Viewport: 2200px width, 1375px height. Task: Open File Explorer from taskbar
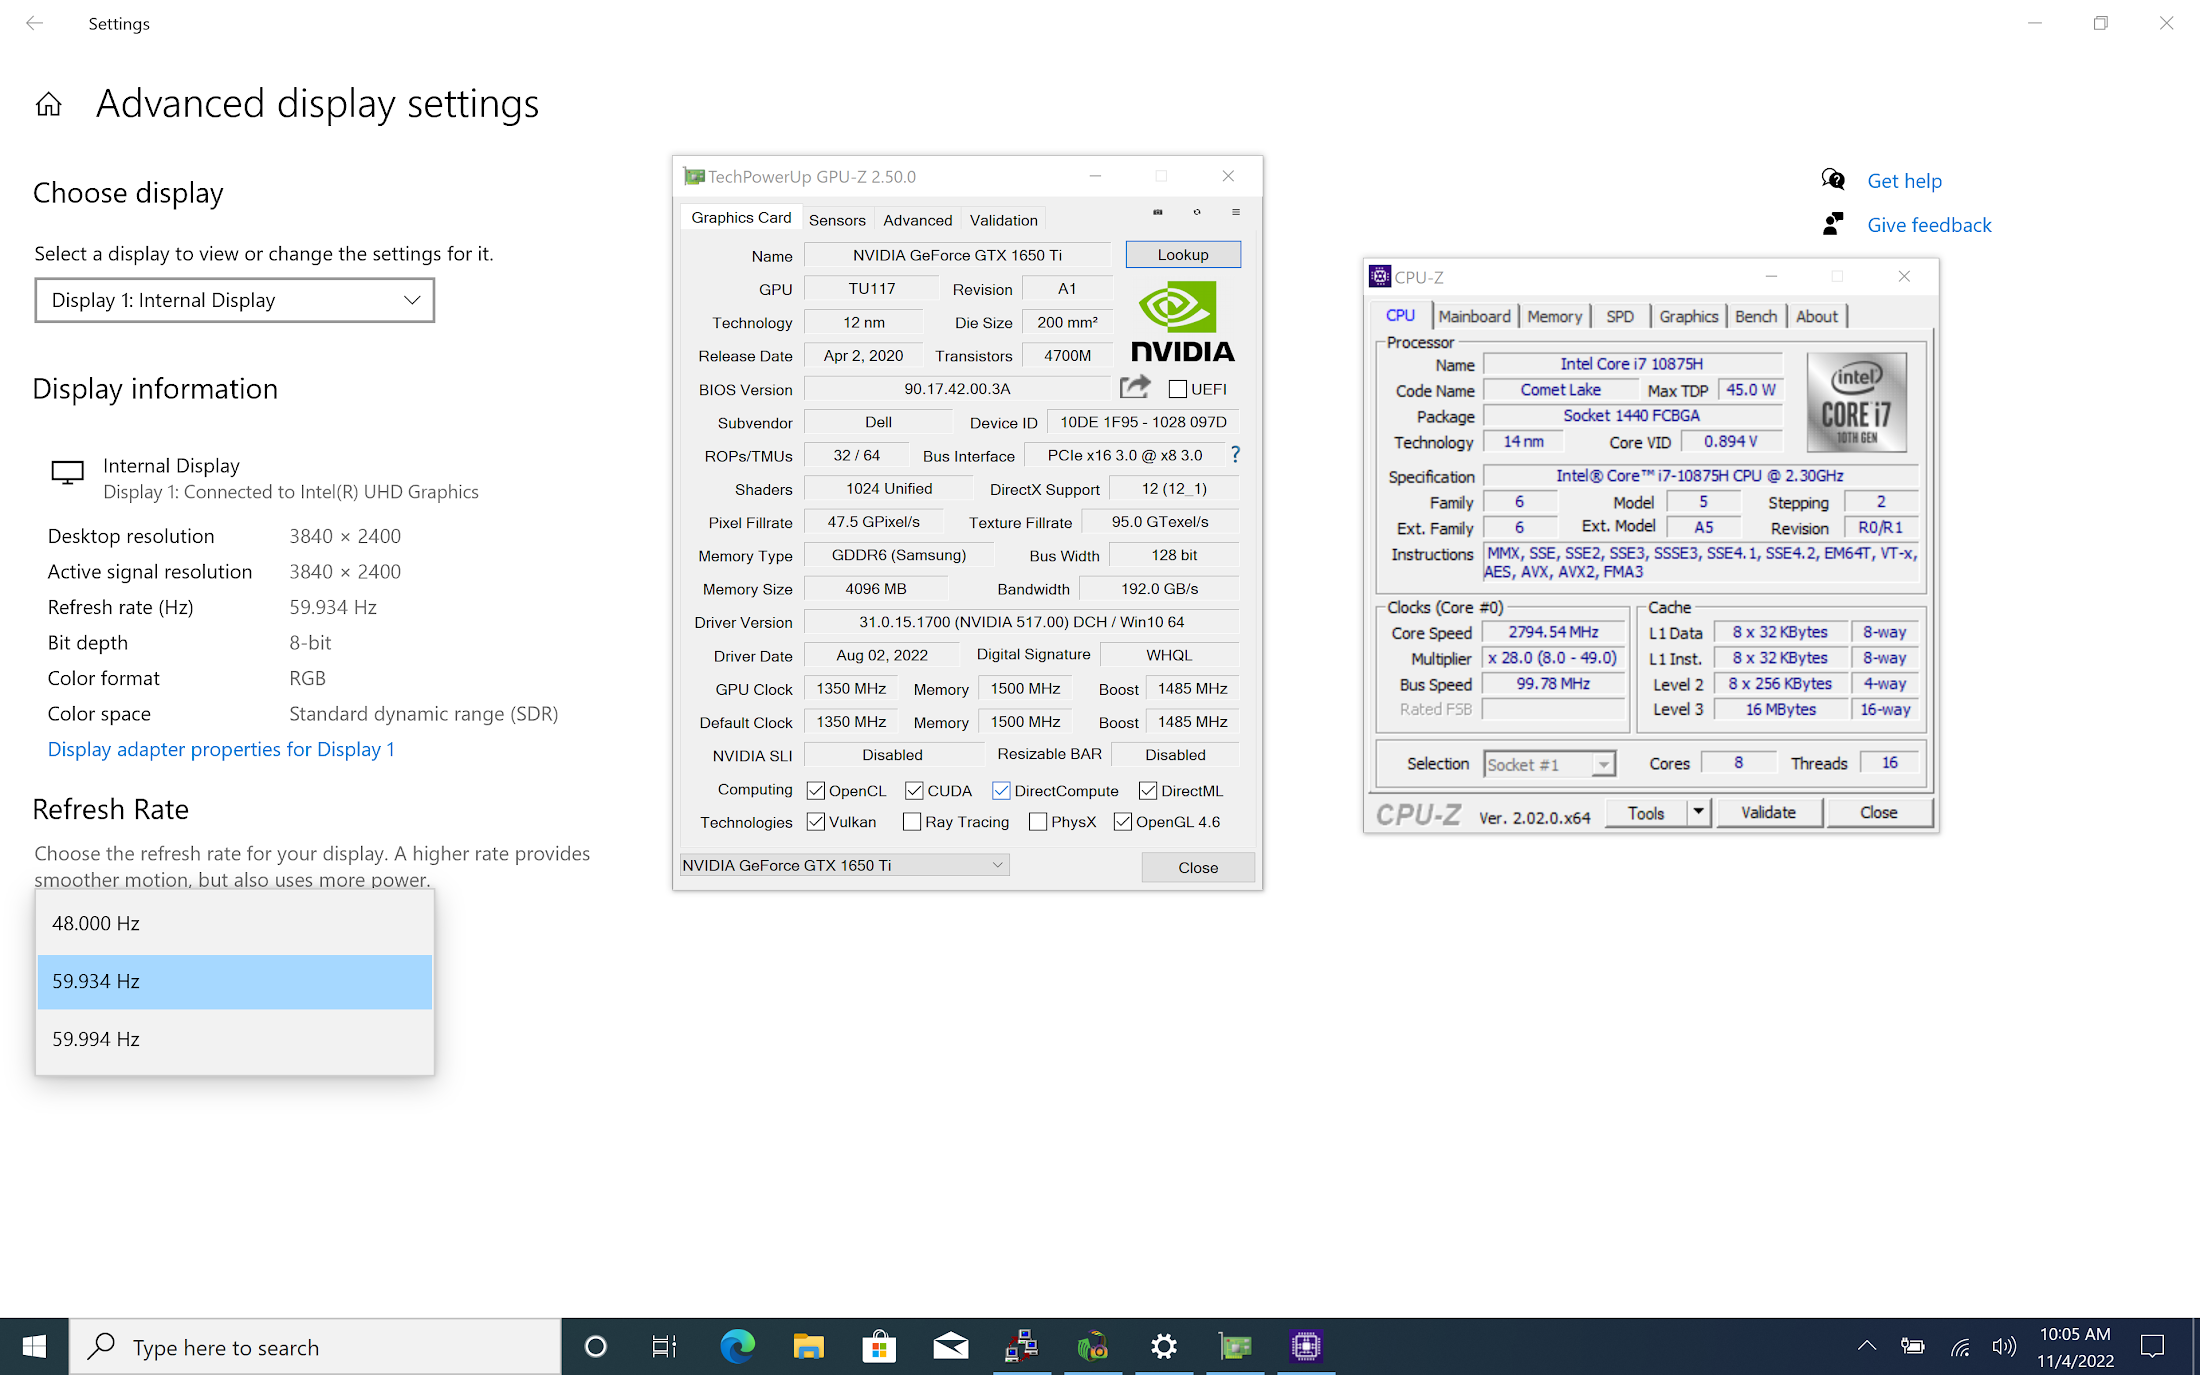point(808,1347)
